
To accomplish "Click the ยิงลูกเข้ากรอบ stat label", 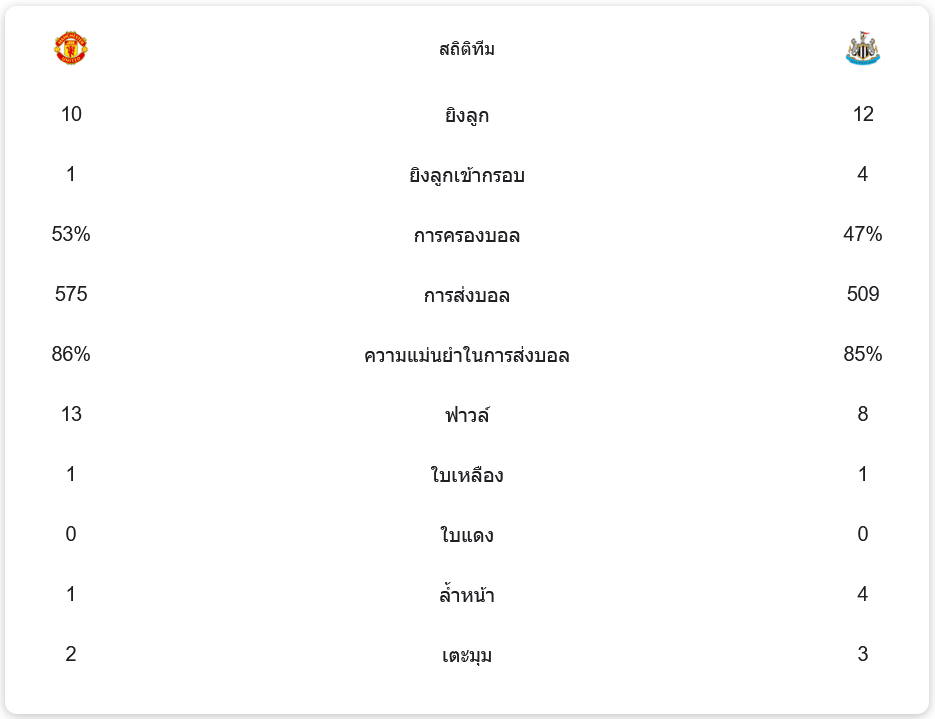I will [x=467, y=176].
